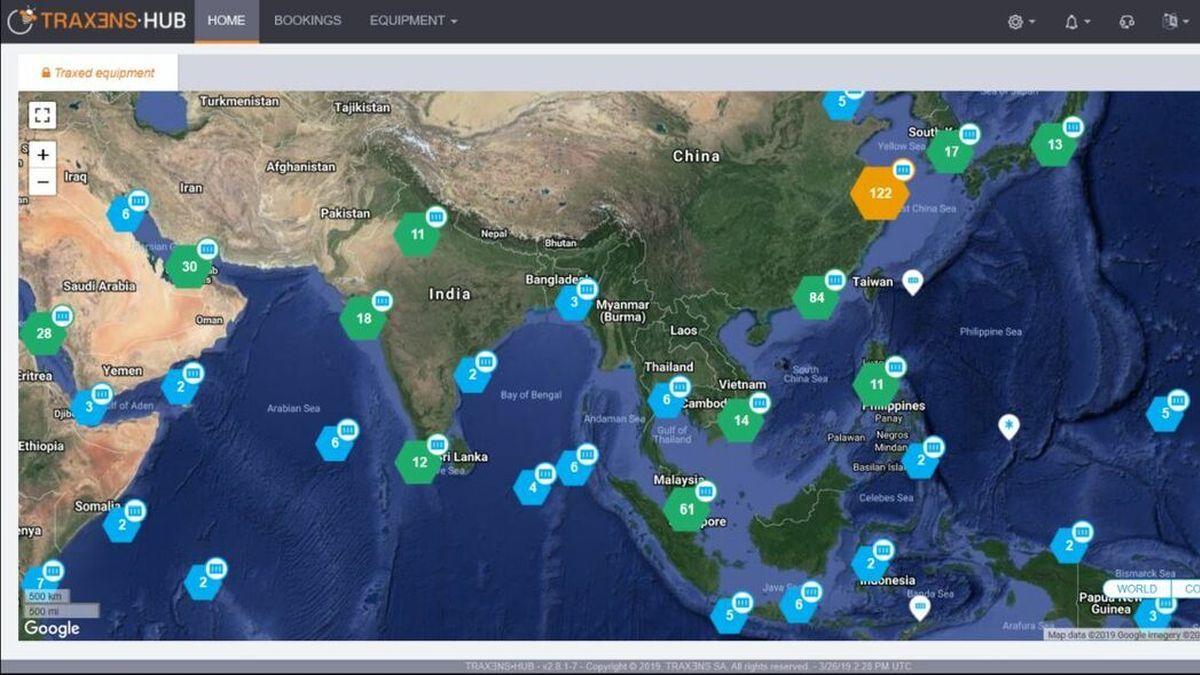Click the Google logo on the map
1200x675 pixels.
(x=52, y=628)
